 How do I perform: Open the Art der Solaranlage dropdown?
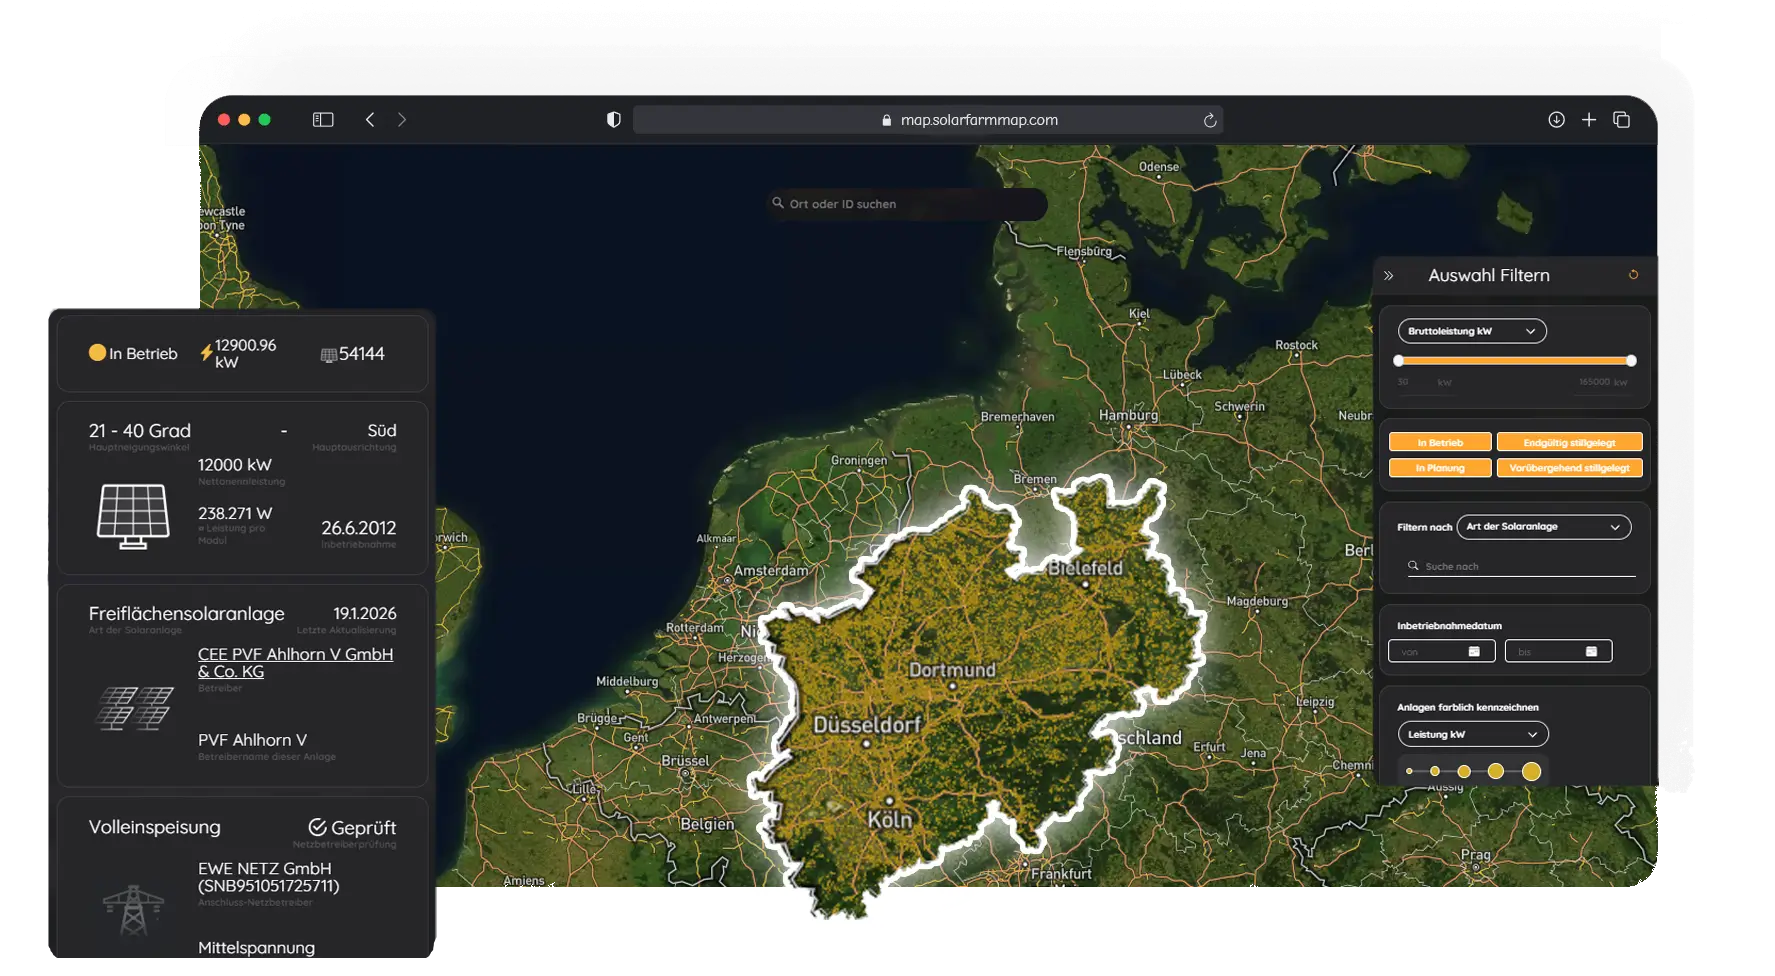(1543, 527)
